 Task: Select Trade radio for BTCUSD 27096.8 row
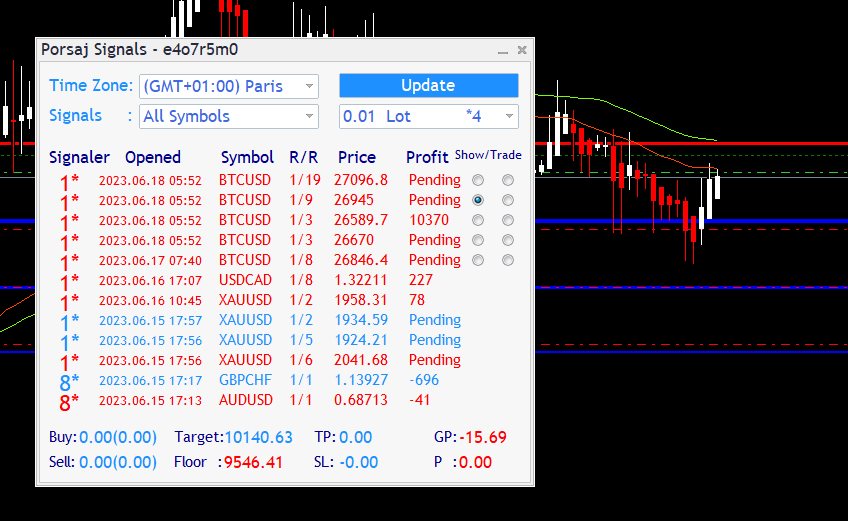(x=508, y=180)
